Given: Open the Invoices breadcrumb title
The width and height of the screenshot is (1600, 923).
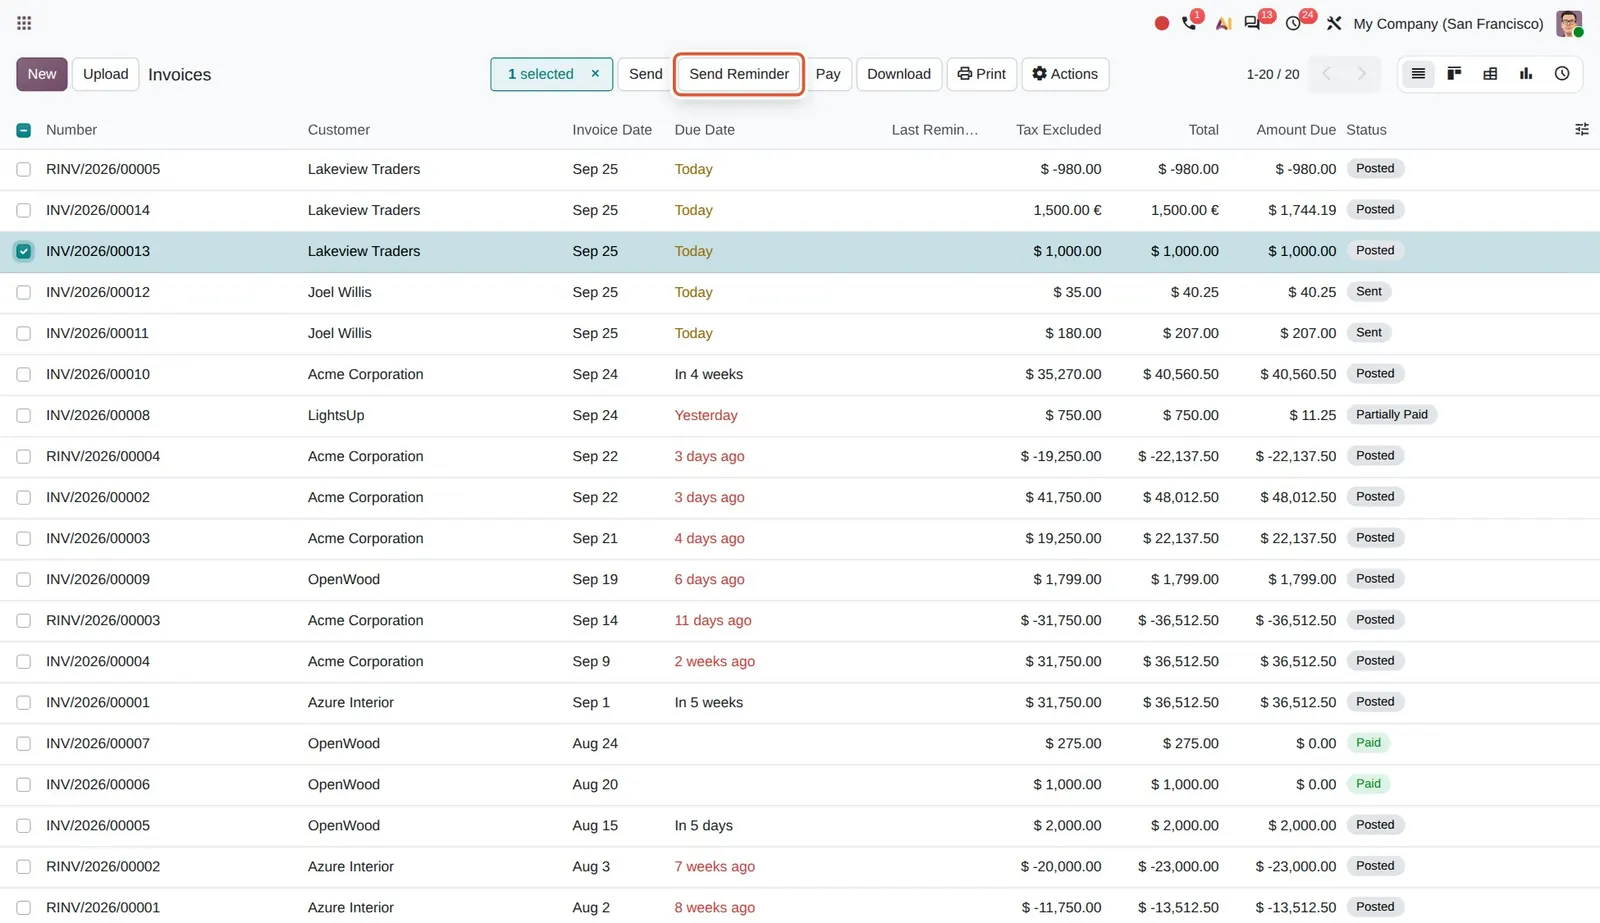Looking at the screenshot, I should pyautogui.click(x=179, y=75).
